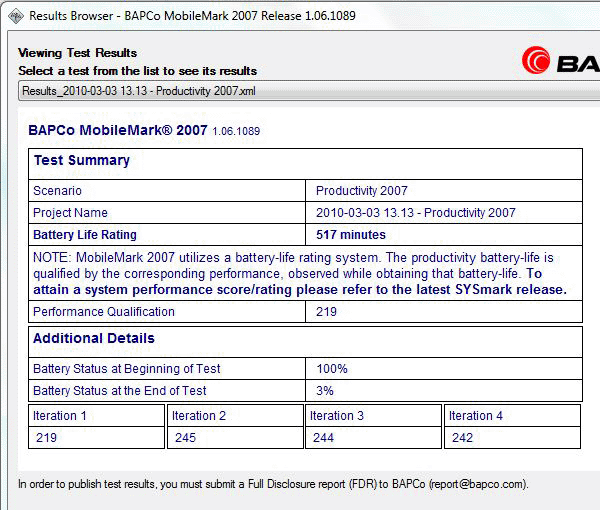Screen dimensions: 600x510
Task: Click the '3%' battery value
Action: click(324, 391)
